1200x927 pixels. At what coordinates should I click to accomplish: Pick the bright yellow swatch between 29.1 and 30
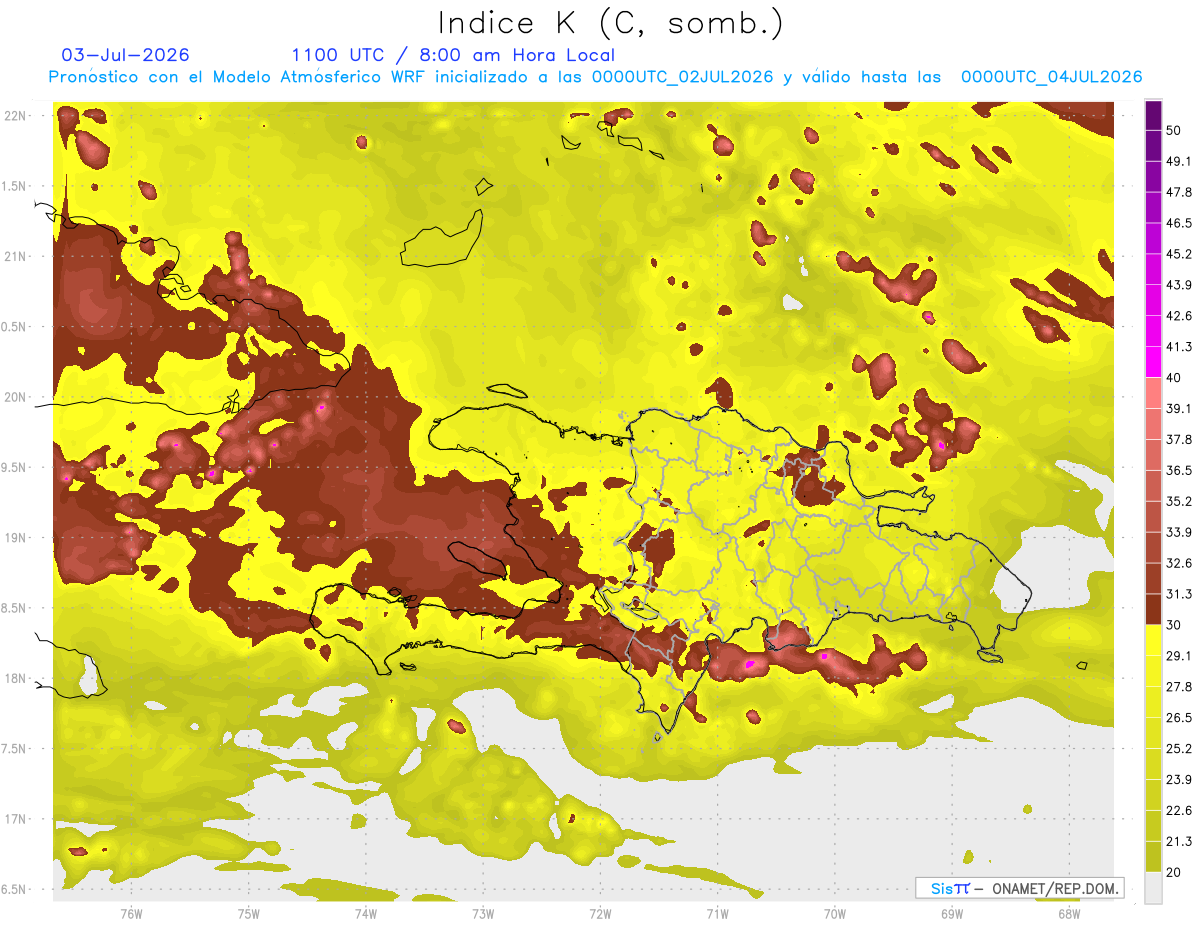click(1154, 640)
